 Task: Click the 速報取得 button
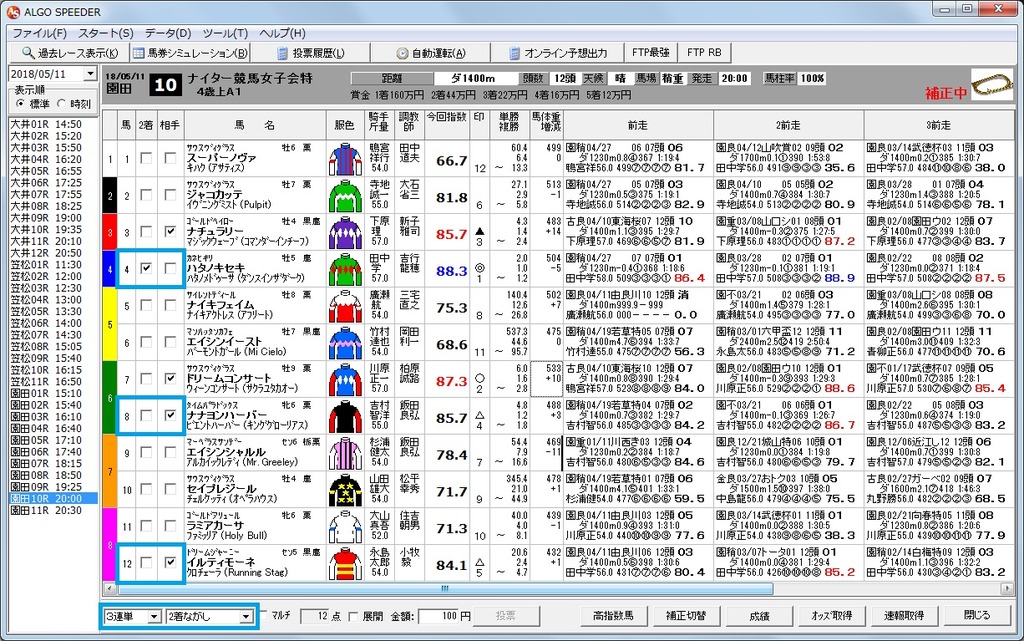(x=904, y=616)
